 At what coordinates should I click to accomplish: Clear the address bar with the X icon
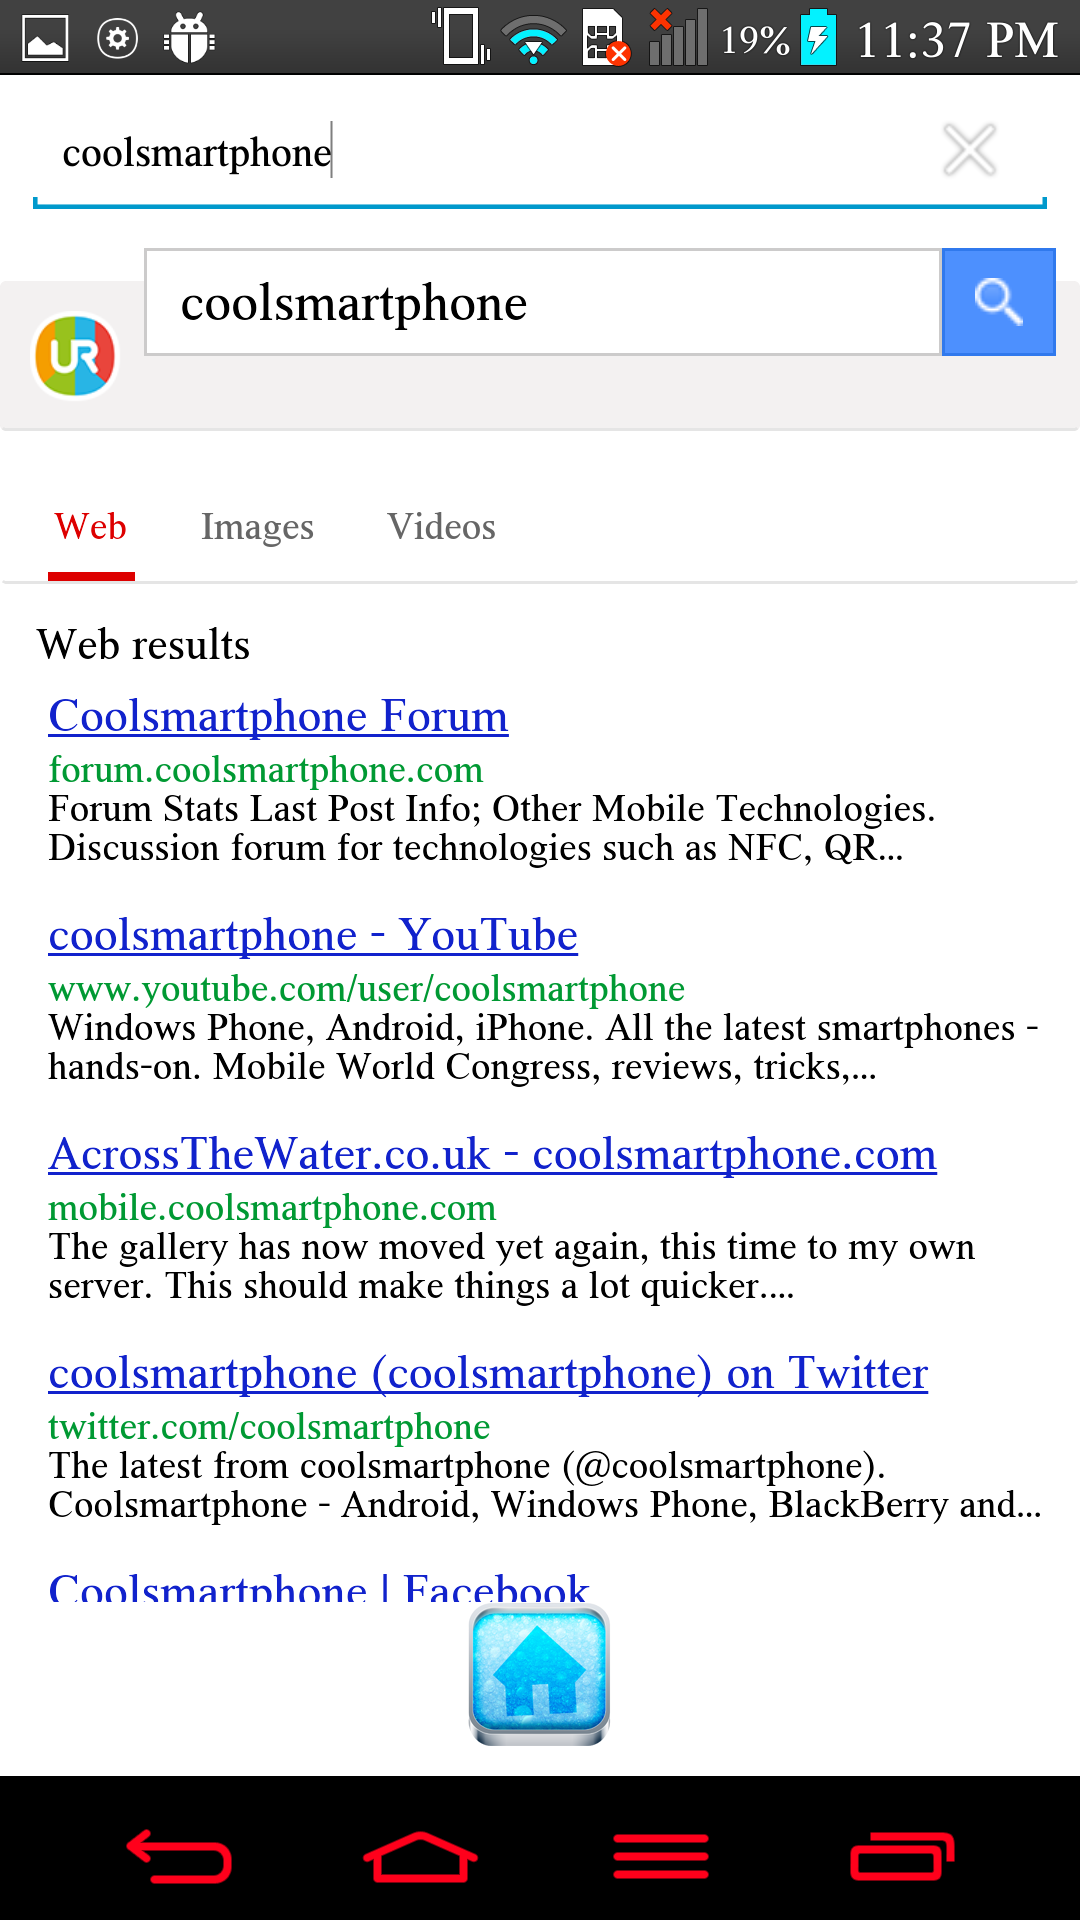969,150
